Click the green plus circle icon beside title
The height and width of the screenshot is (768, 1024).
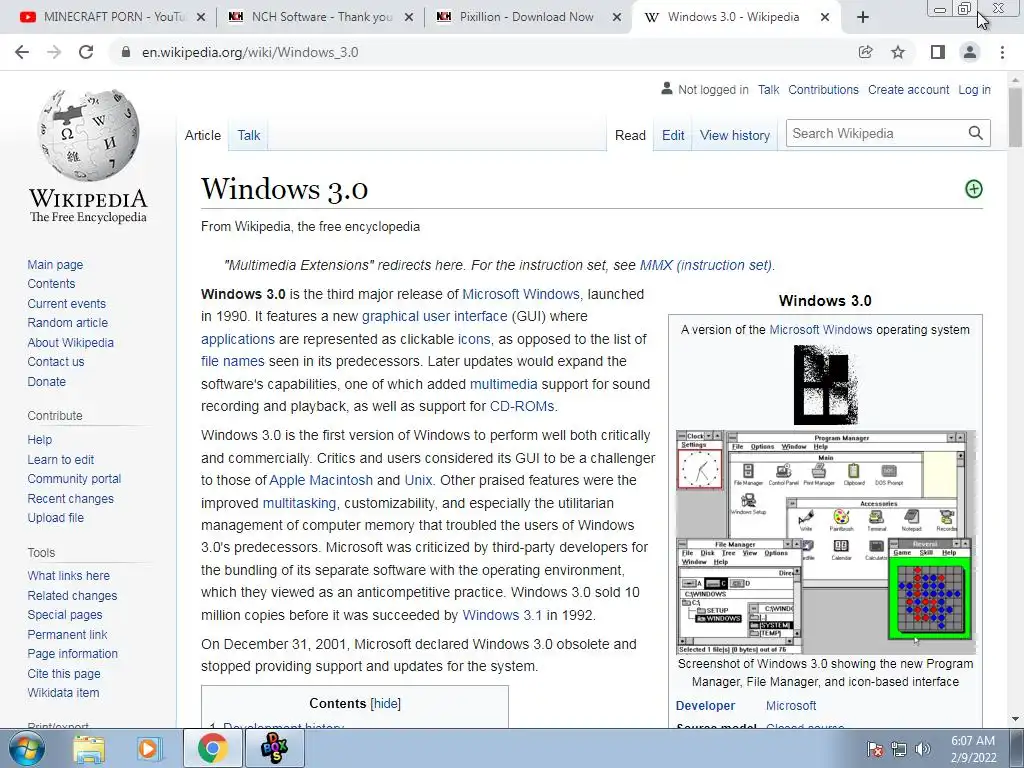(974, 189)
